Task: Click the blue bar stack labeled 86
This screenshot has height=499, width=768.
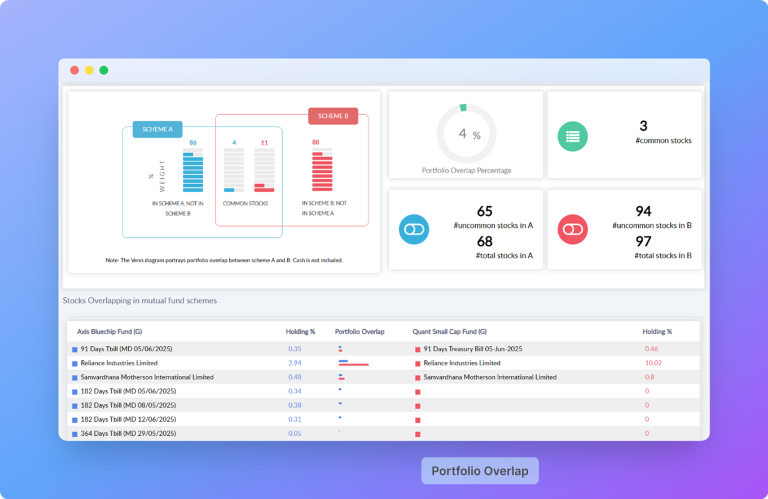Action: (193, 170)
